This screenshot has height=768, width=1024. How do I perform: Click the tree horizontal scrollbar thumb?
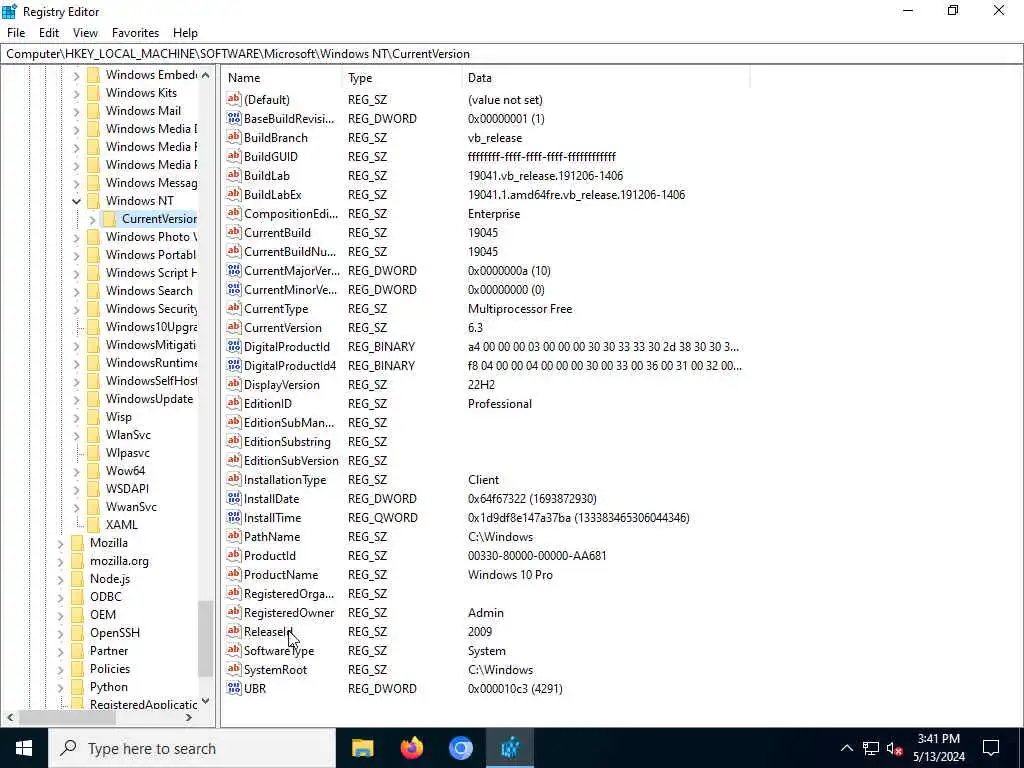[67, 717]
